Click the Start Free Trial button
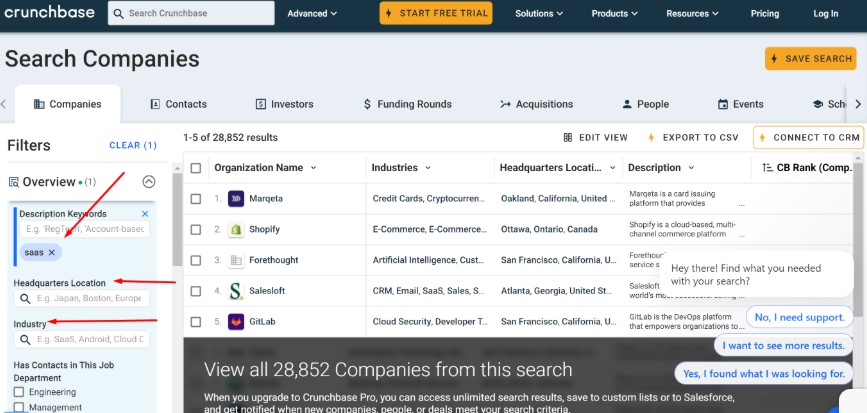 436,13
